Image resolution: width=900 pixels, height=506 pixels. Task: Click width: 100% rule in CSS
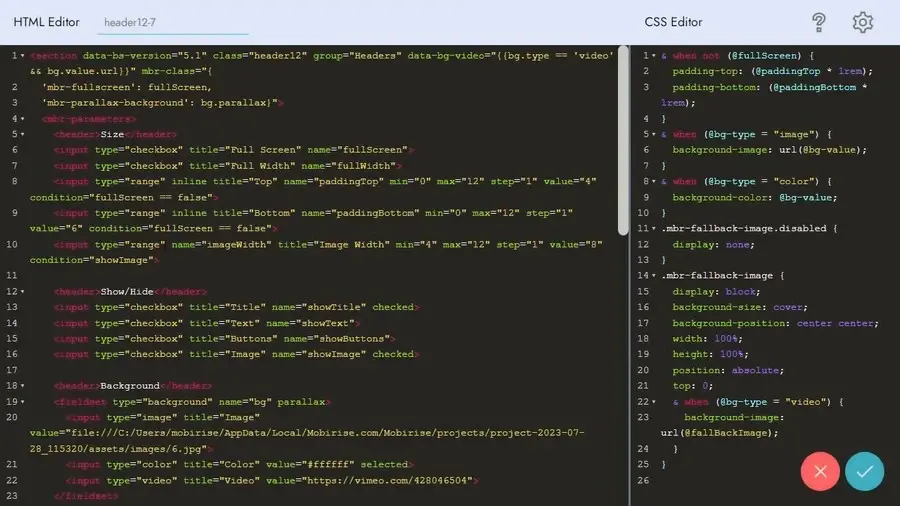pyautogui.click(x=708, y=338)
